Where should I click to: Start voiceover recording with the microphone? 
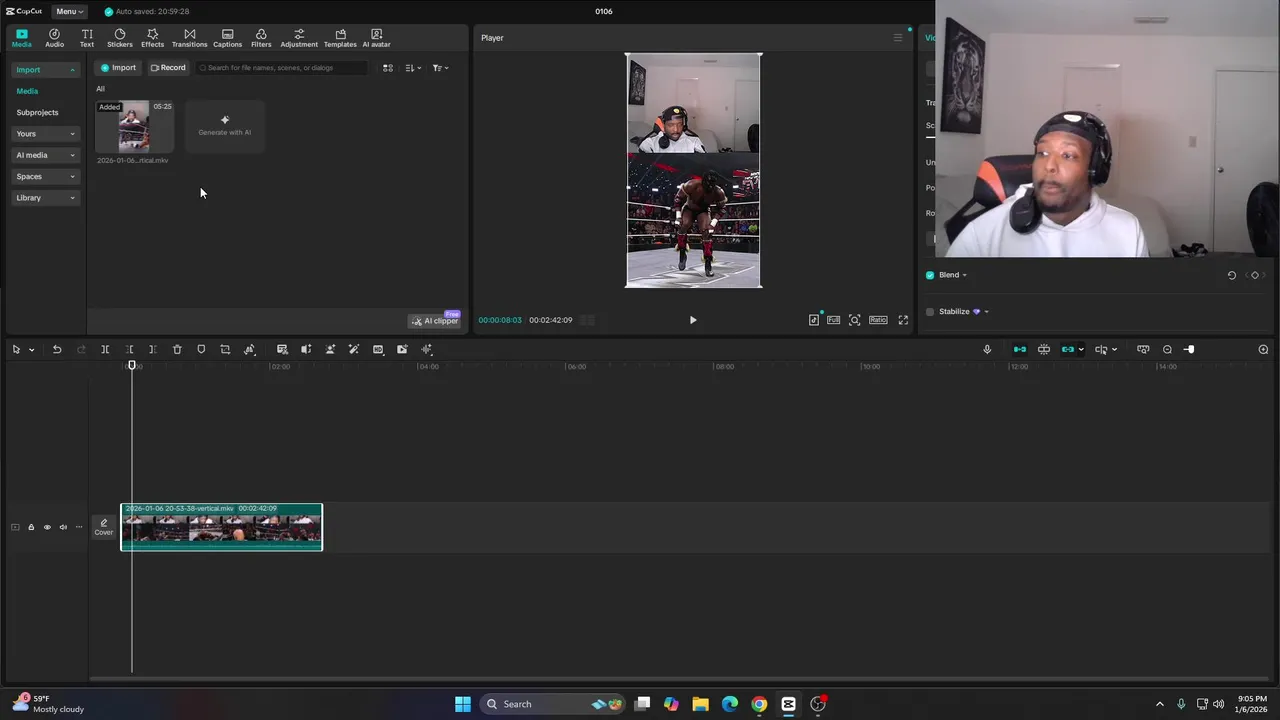[987, 349]
